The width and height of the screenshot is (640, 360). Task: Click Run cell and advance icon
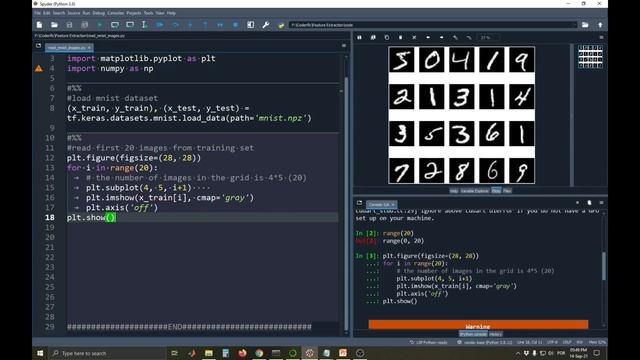(130, 25)
